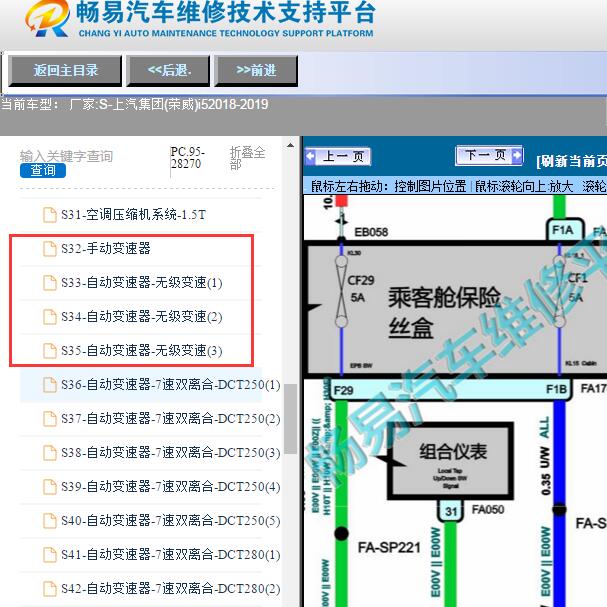The height and width of the screenshot is (607, 607).
Task: Click the EB058 label in diagram
Action: (x=371, y=232)
